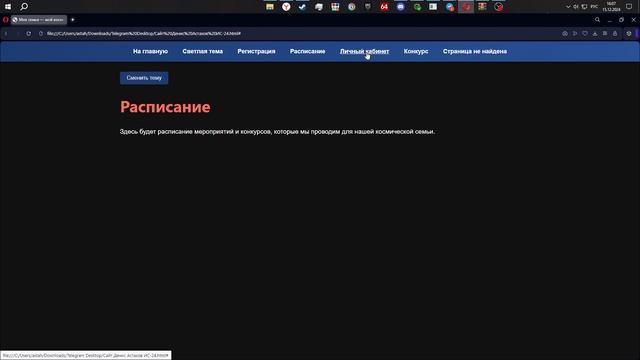640x360 pixels.
Task: Go back to previous page
Action: [6, 33]
